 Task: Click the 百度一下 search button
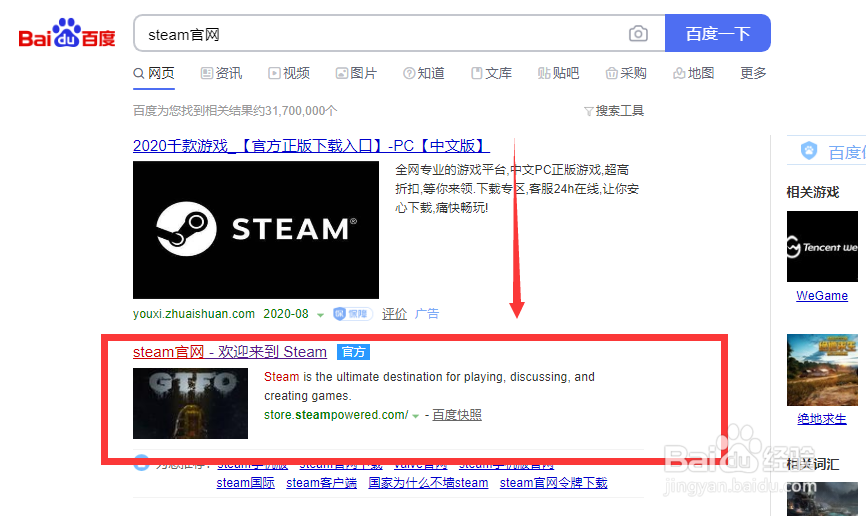tap(717, 34)
